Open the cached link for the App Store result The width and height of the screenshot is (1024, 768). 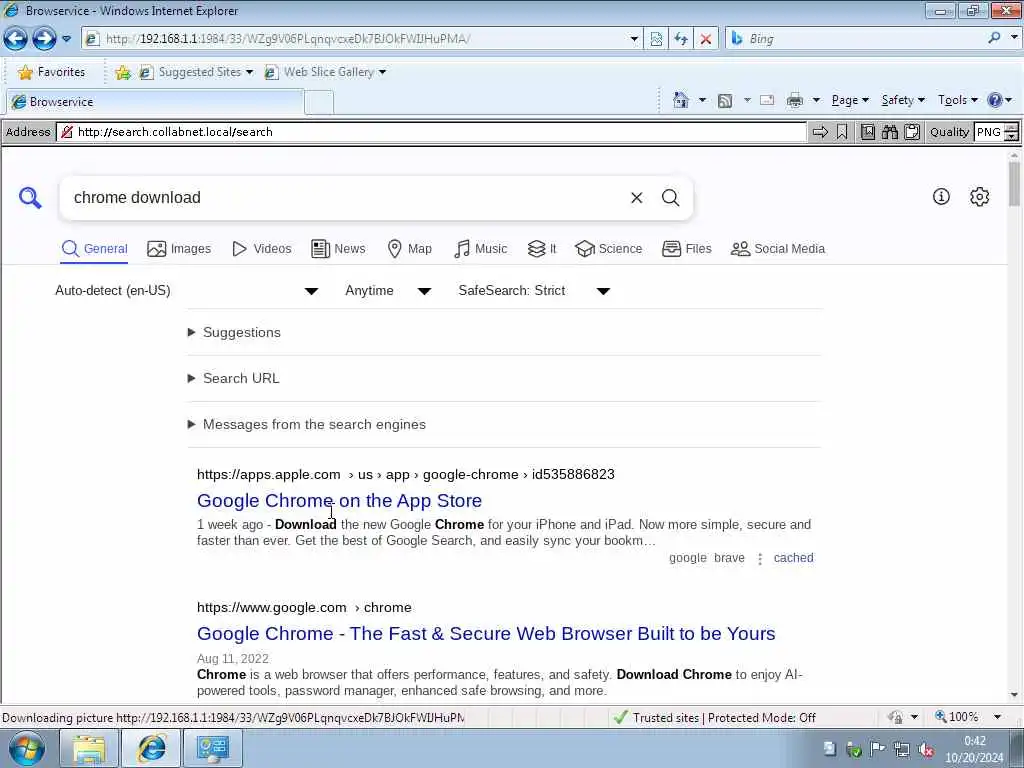[793, 558]
